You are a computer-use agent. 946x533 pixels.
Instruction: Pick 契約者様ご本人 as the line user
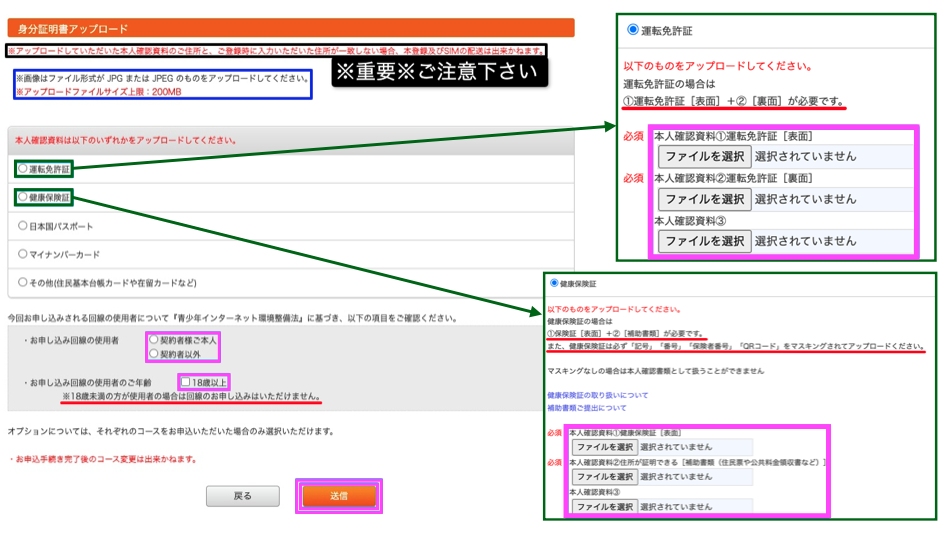[154, 340]
